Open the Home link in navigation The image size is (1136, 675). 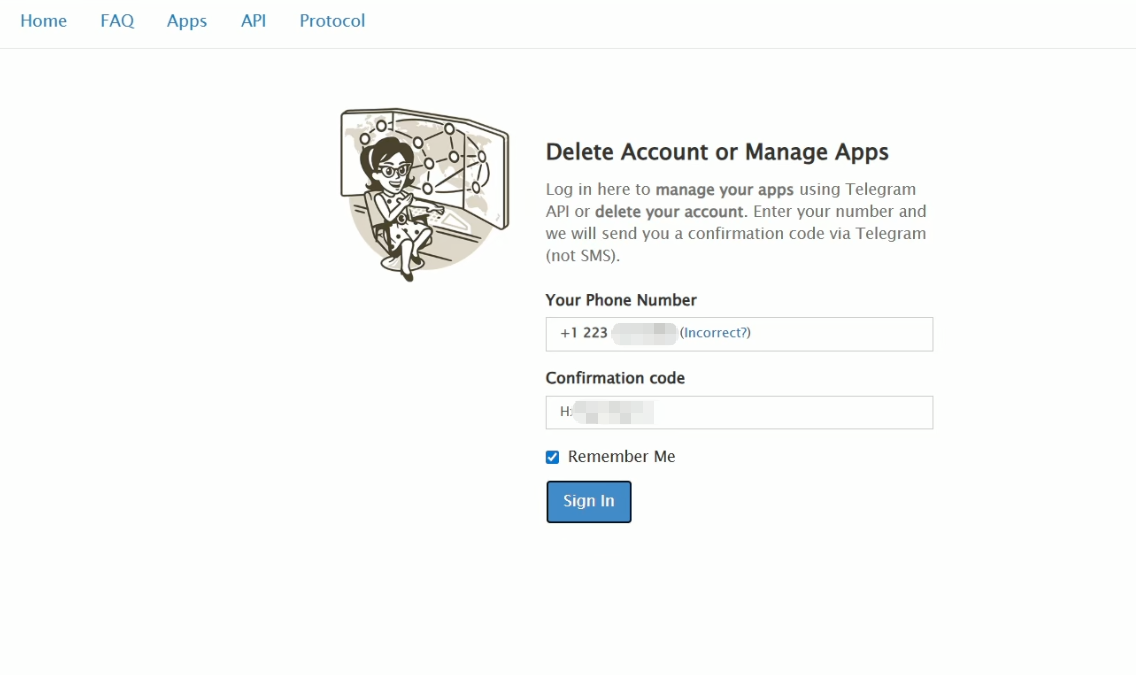43,21
